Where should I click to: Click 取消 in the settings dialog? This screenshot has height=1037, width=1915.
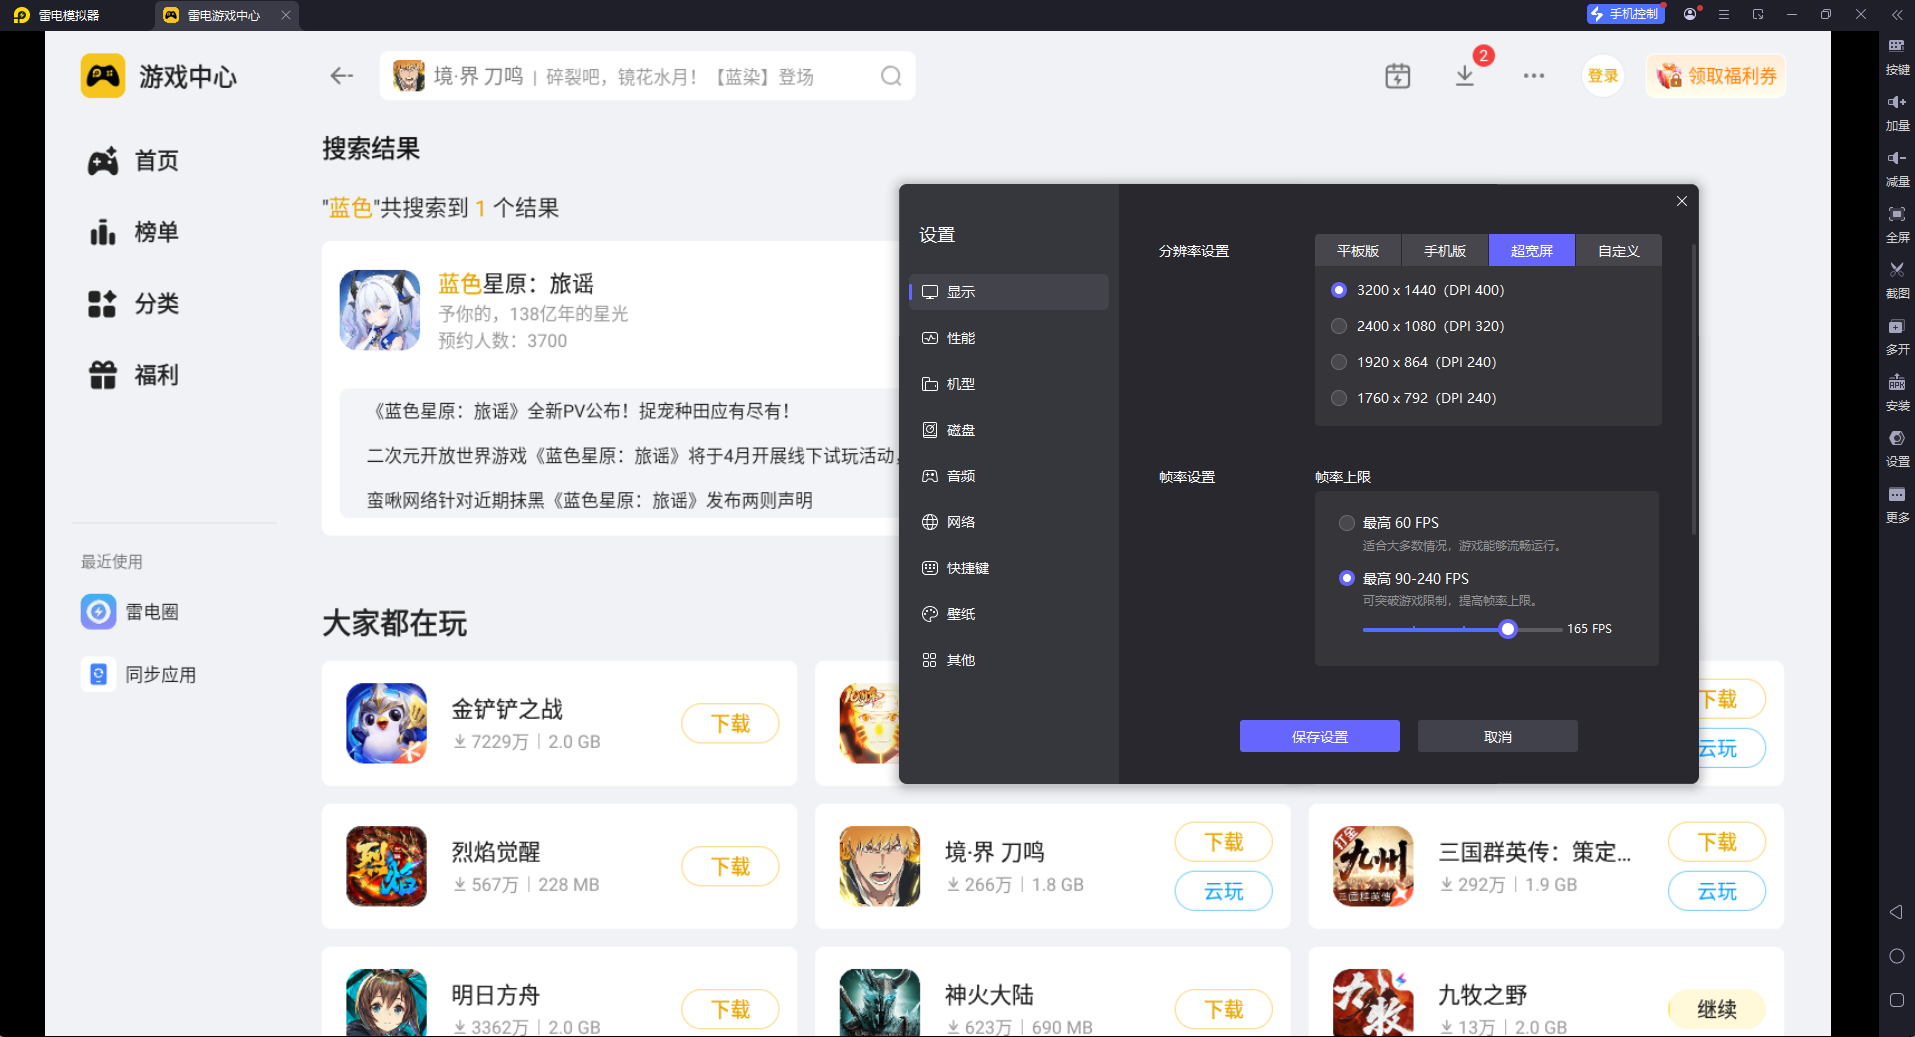coord(1498,737)
